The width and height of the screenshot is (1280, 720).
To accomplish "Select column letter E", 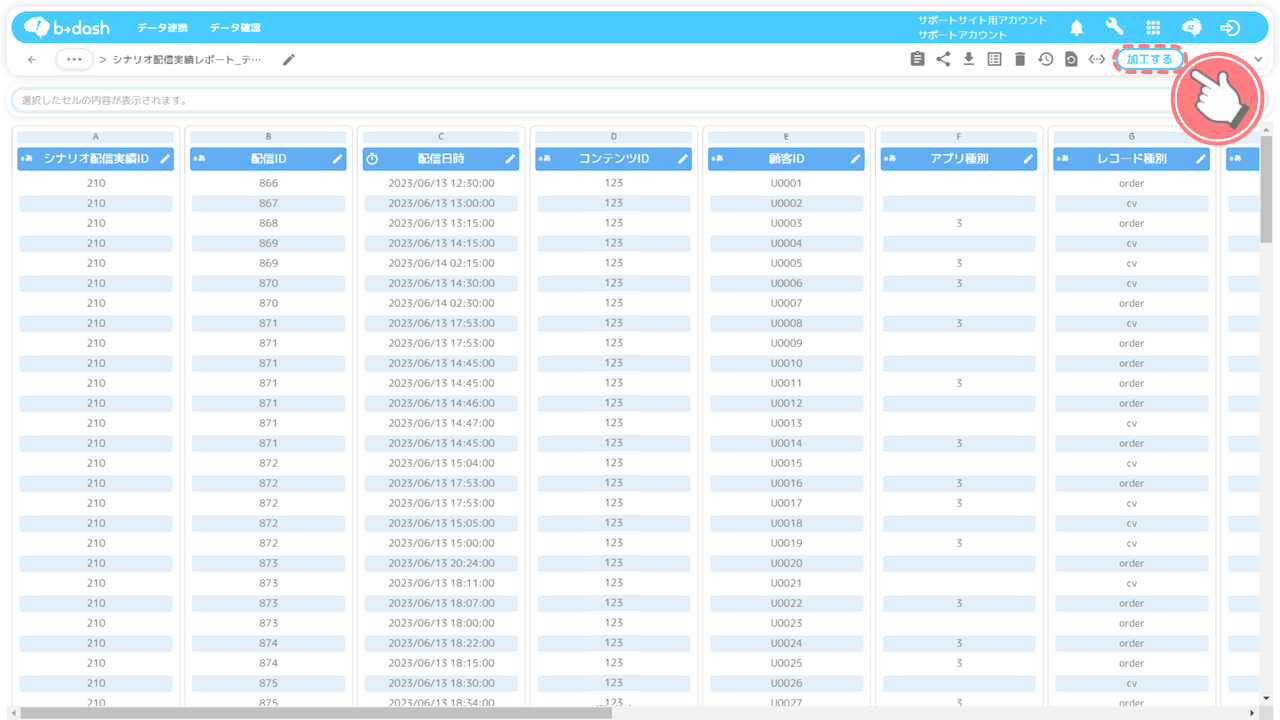I will [x=786, y=137].
